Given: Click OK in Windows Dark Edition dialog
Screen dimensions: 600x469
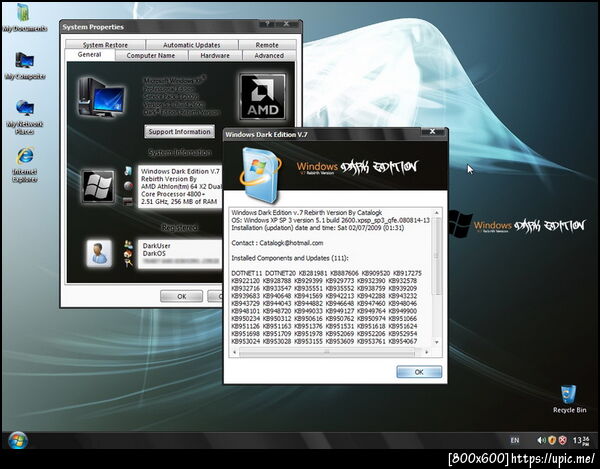Looking at the screenshot, I should [419, 372].
